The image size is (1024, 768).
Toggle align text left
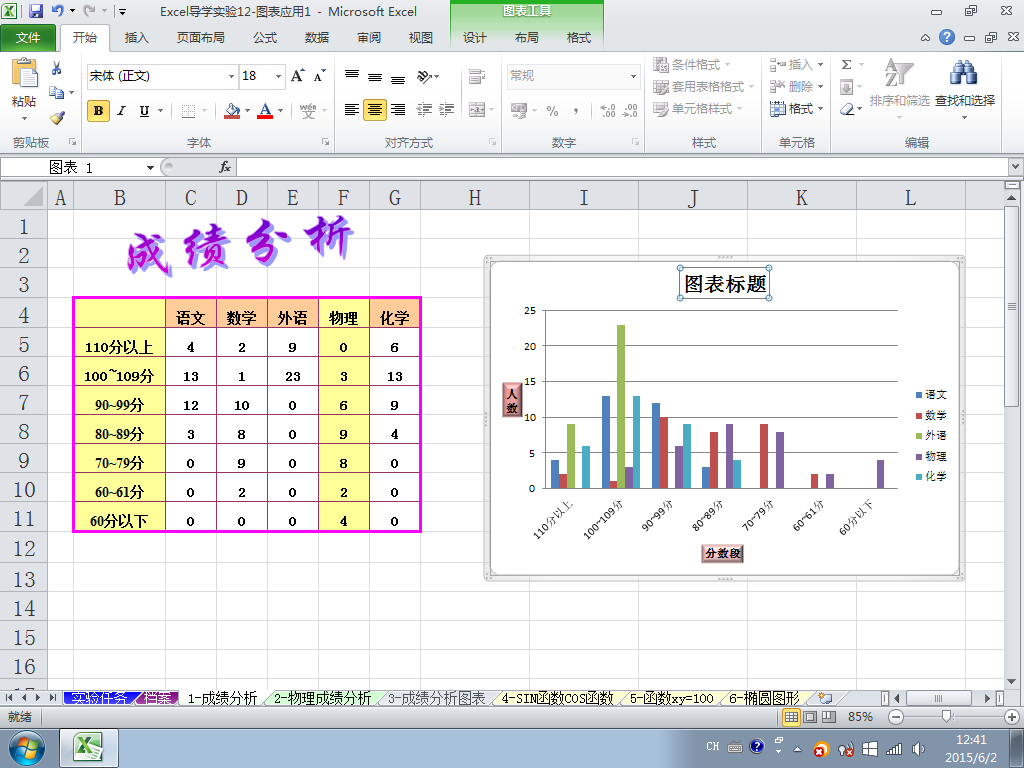352,110
